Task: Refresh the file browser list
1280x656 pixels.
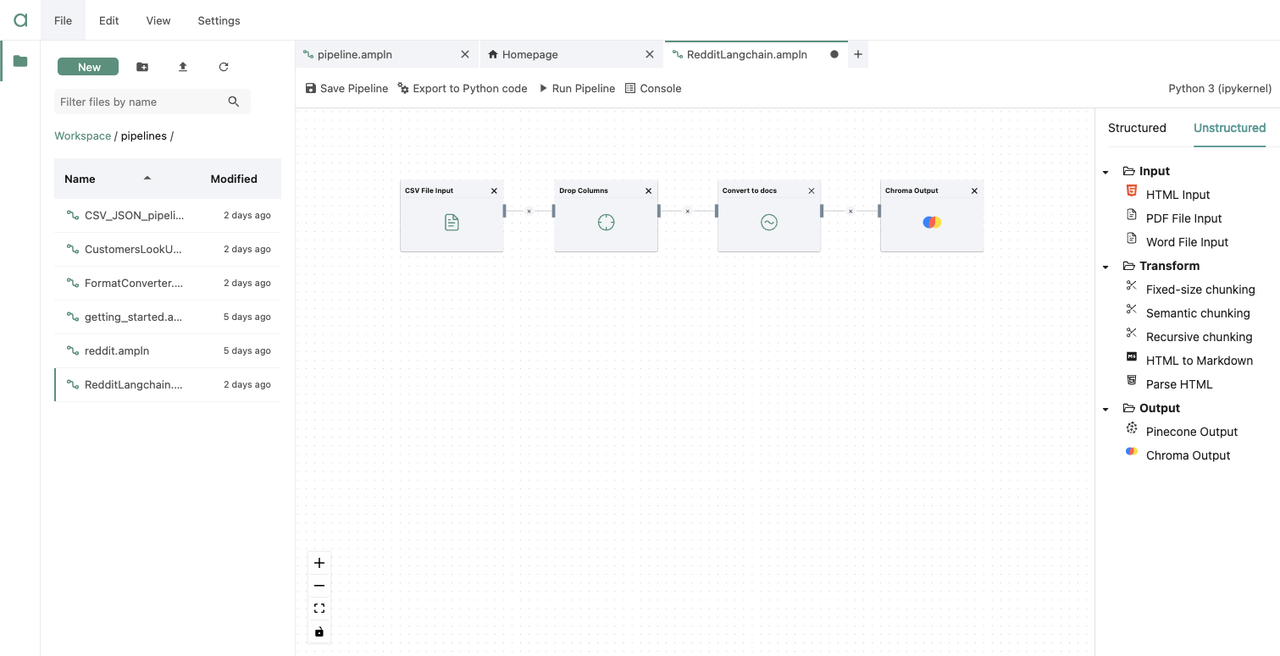Action: [x=223, y=67]
